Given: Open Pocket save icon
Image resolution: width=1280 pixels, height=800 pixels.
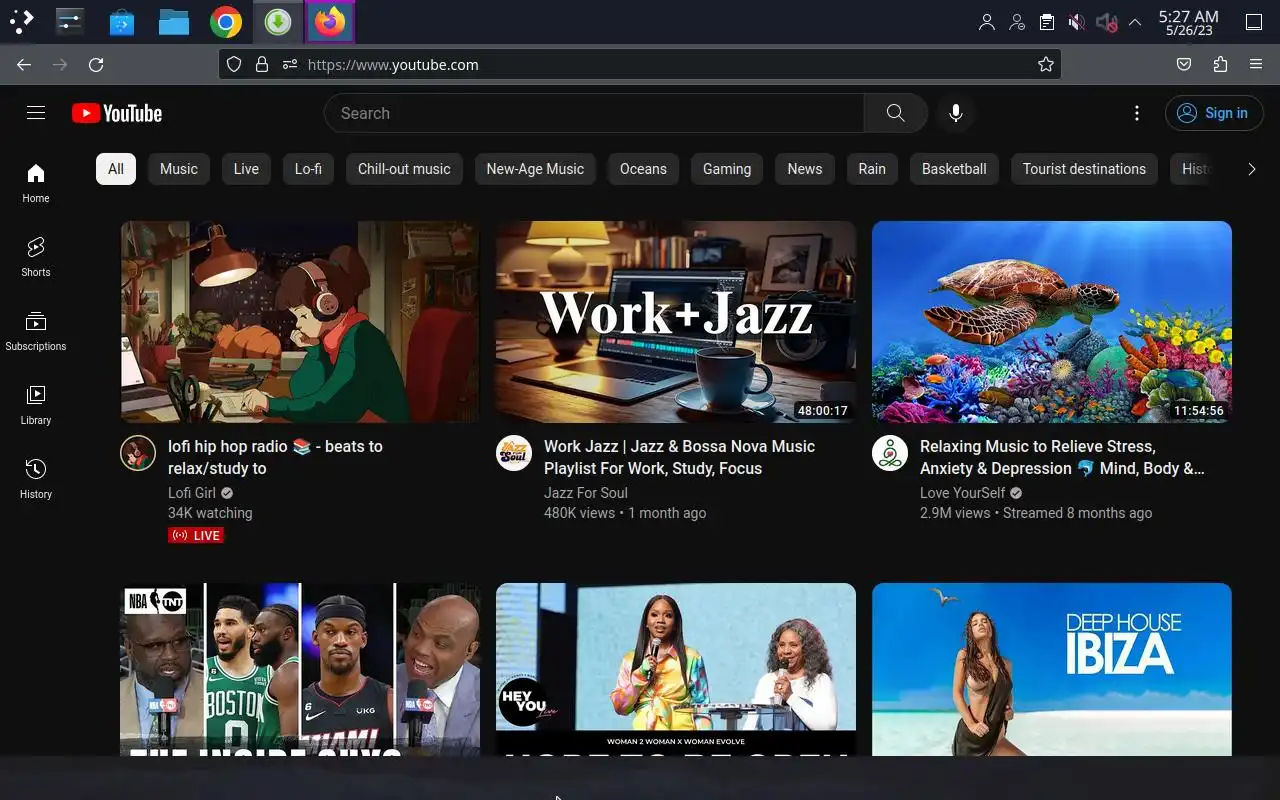Looking at the screenshot, I should pos(1184,64).
